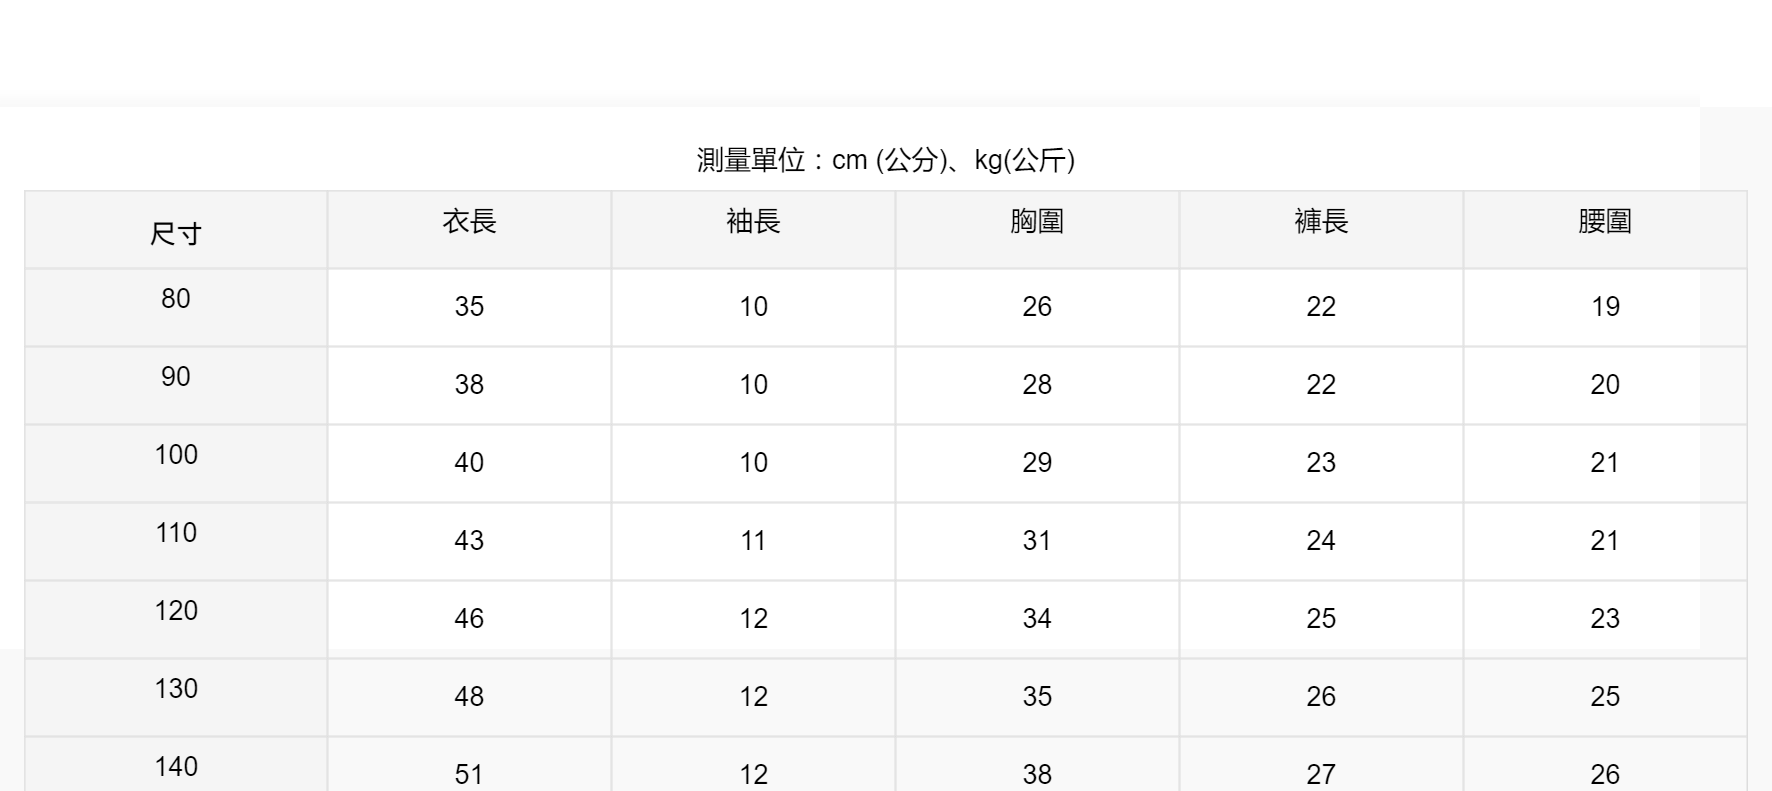Select the size 100 row label
The width and height of the screenshot is (1772, 791).
[x=176, y=454]
